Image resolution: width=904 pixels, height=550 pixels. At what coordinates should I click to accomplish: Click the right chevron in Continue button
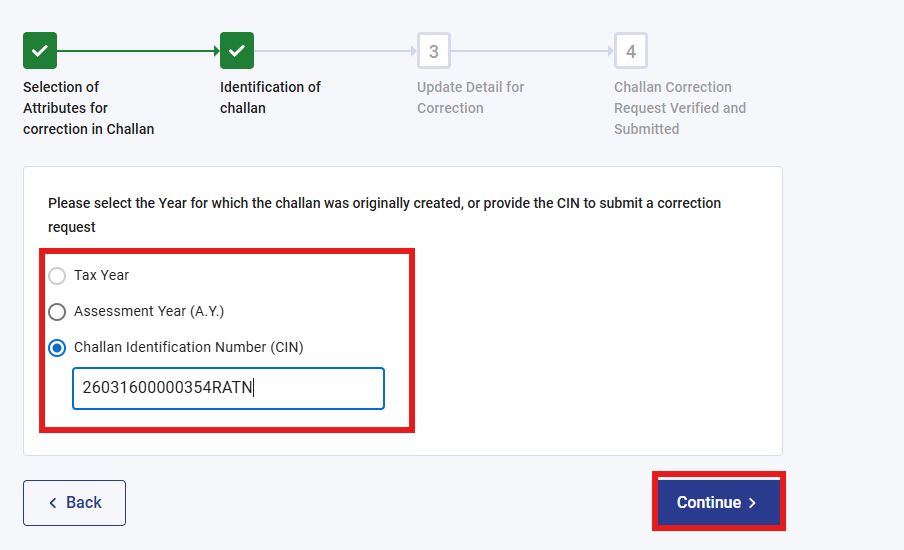[752, 503]
